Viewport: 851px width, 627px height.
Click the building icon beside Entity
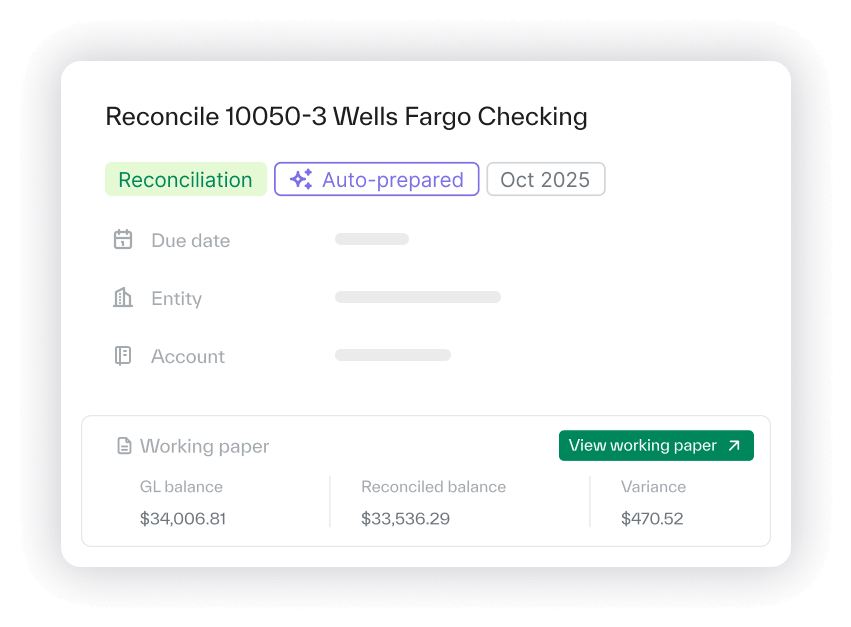click(123, 298)
